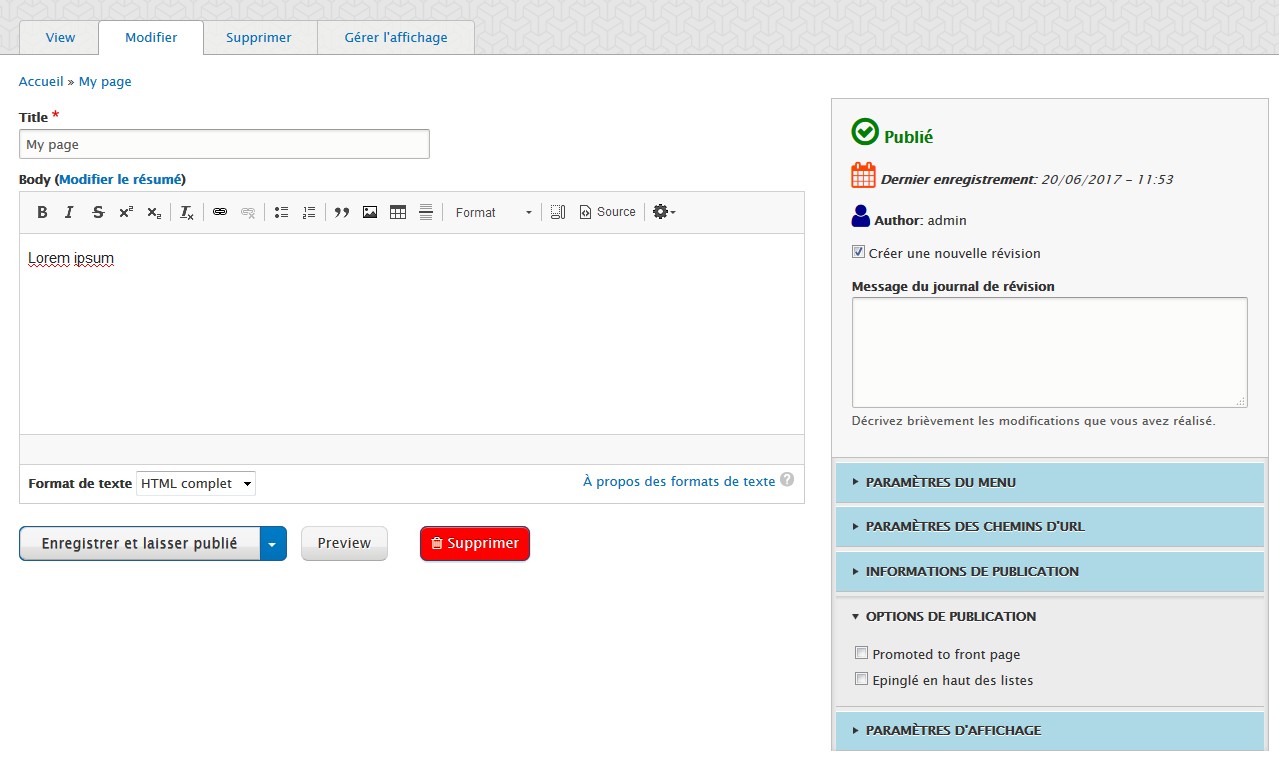Screen dimensions: 1279x762
Task: Open Format de texte HTML complet selector
Action: click(x=196, y=483)
